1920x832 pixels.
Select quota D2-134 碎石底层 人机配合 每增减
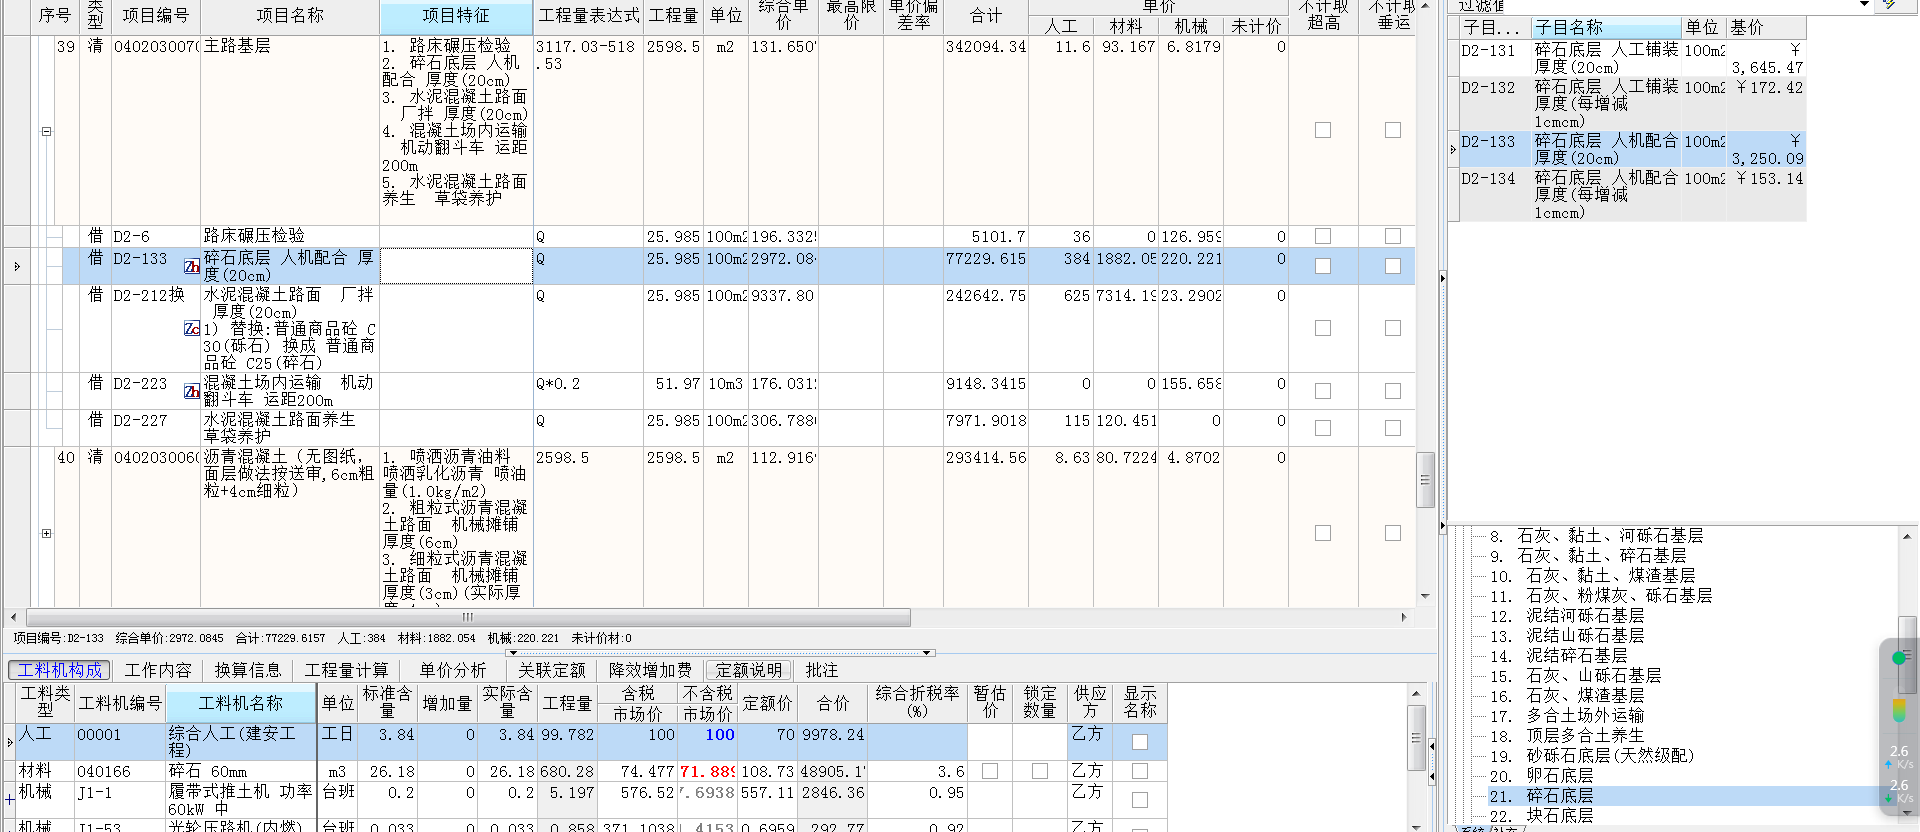tap(1632, 194)
